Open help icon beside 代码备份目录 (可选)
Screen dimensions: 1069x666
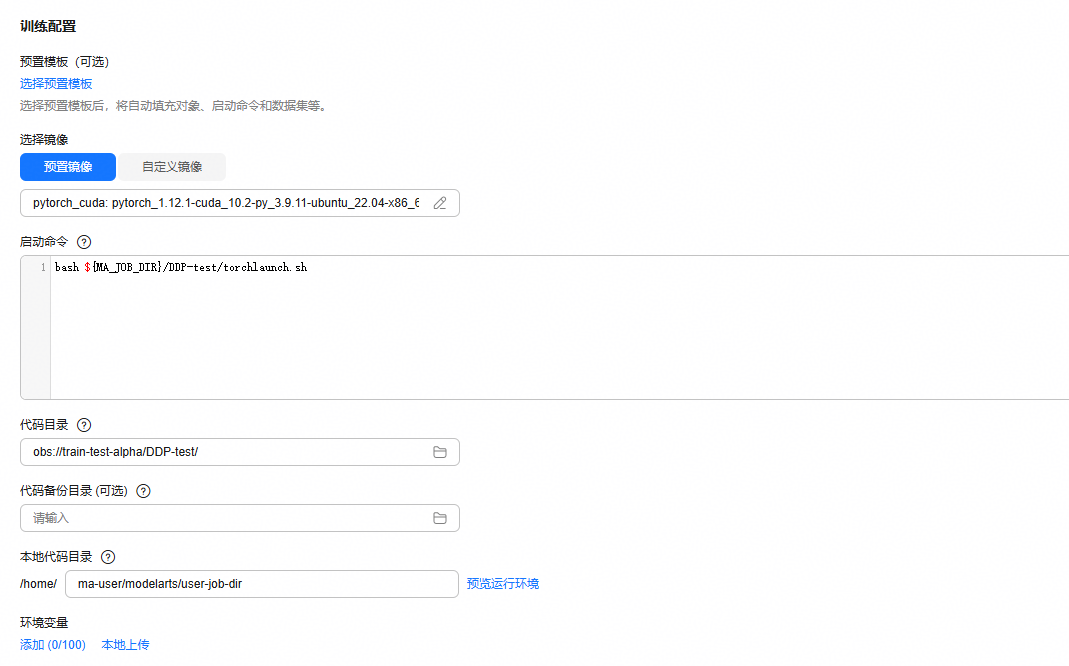[x=143, y=491]
